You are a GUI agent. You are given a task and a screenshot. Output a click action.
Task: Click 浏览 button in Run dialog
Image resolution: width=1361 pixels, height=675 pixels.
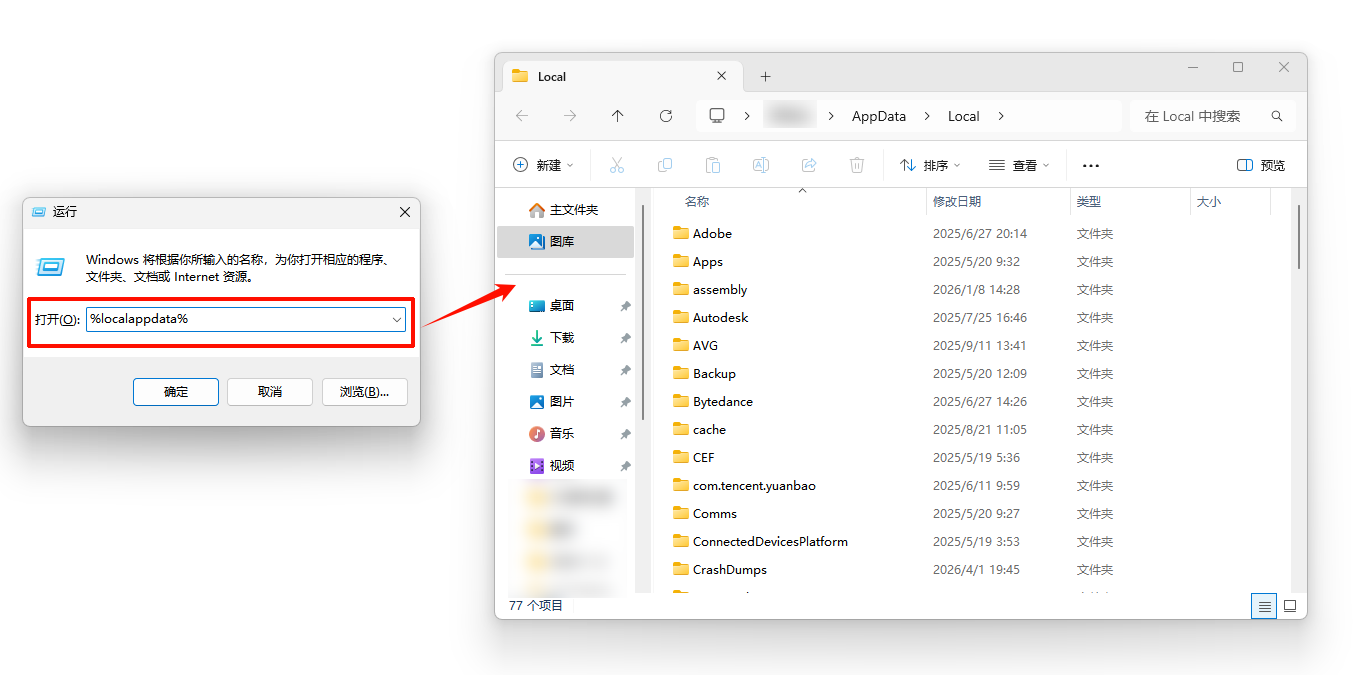pos(364,392)
